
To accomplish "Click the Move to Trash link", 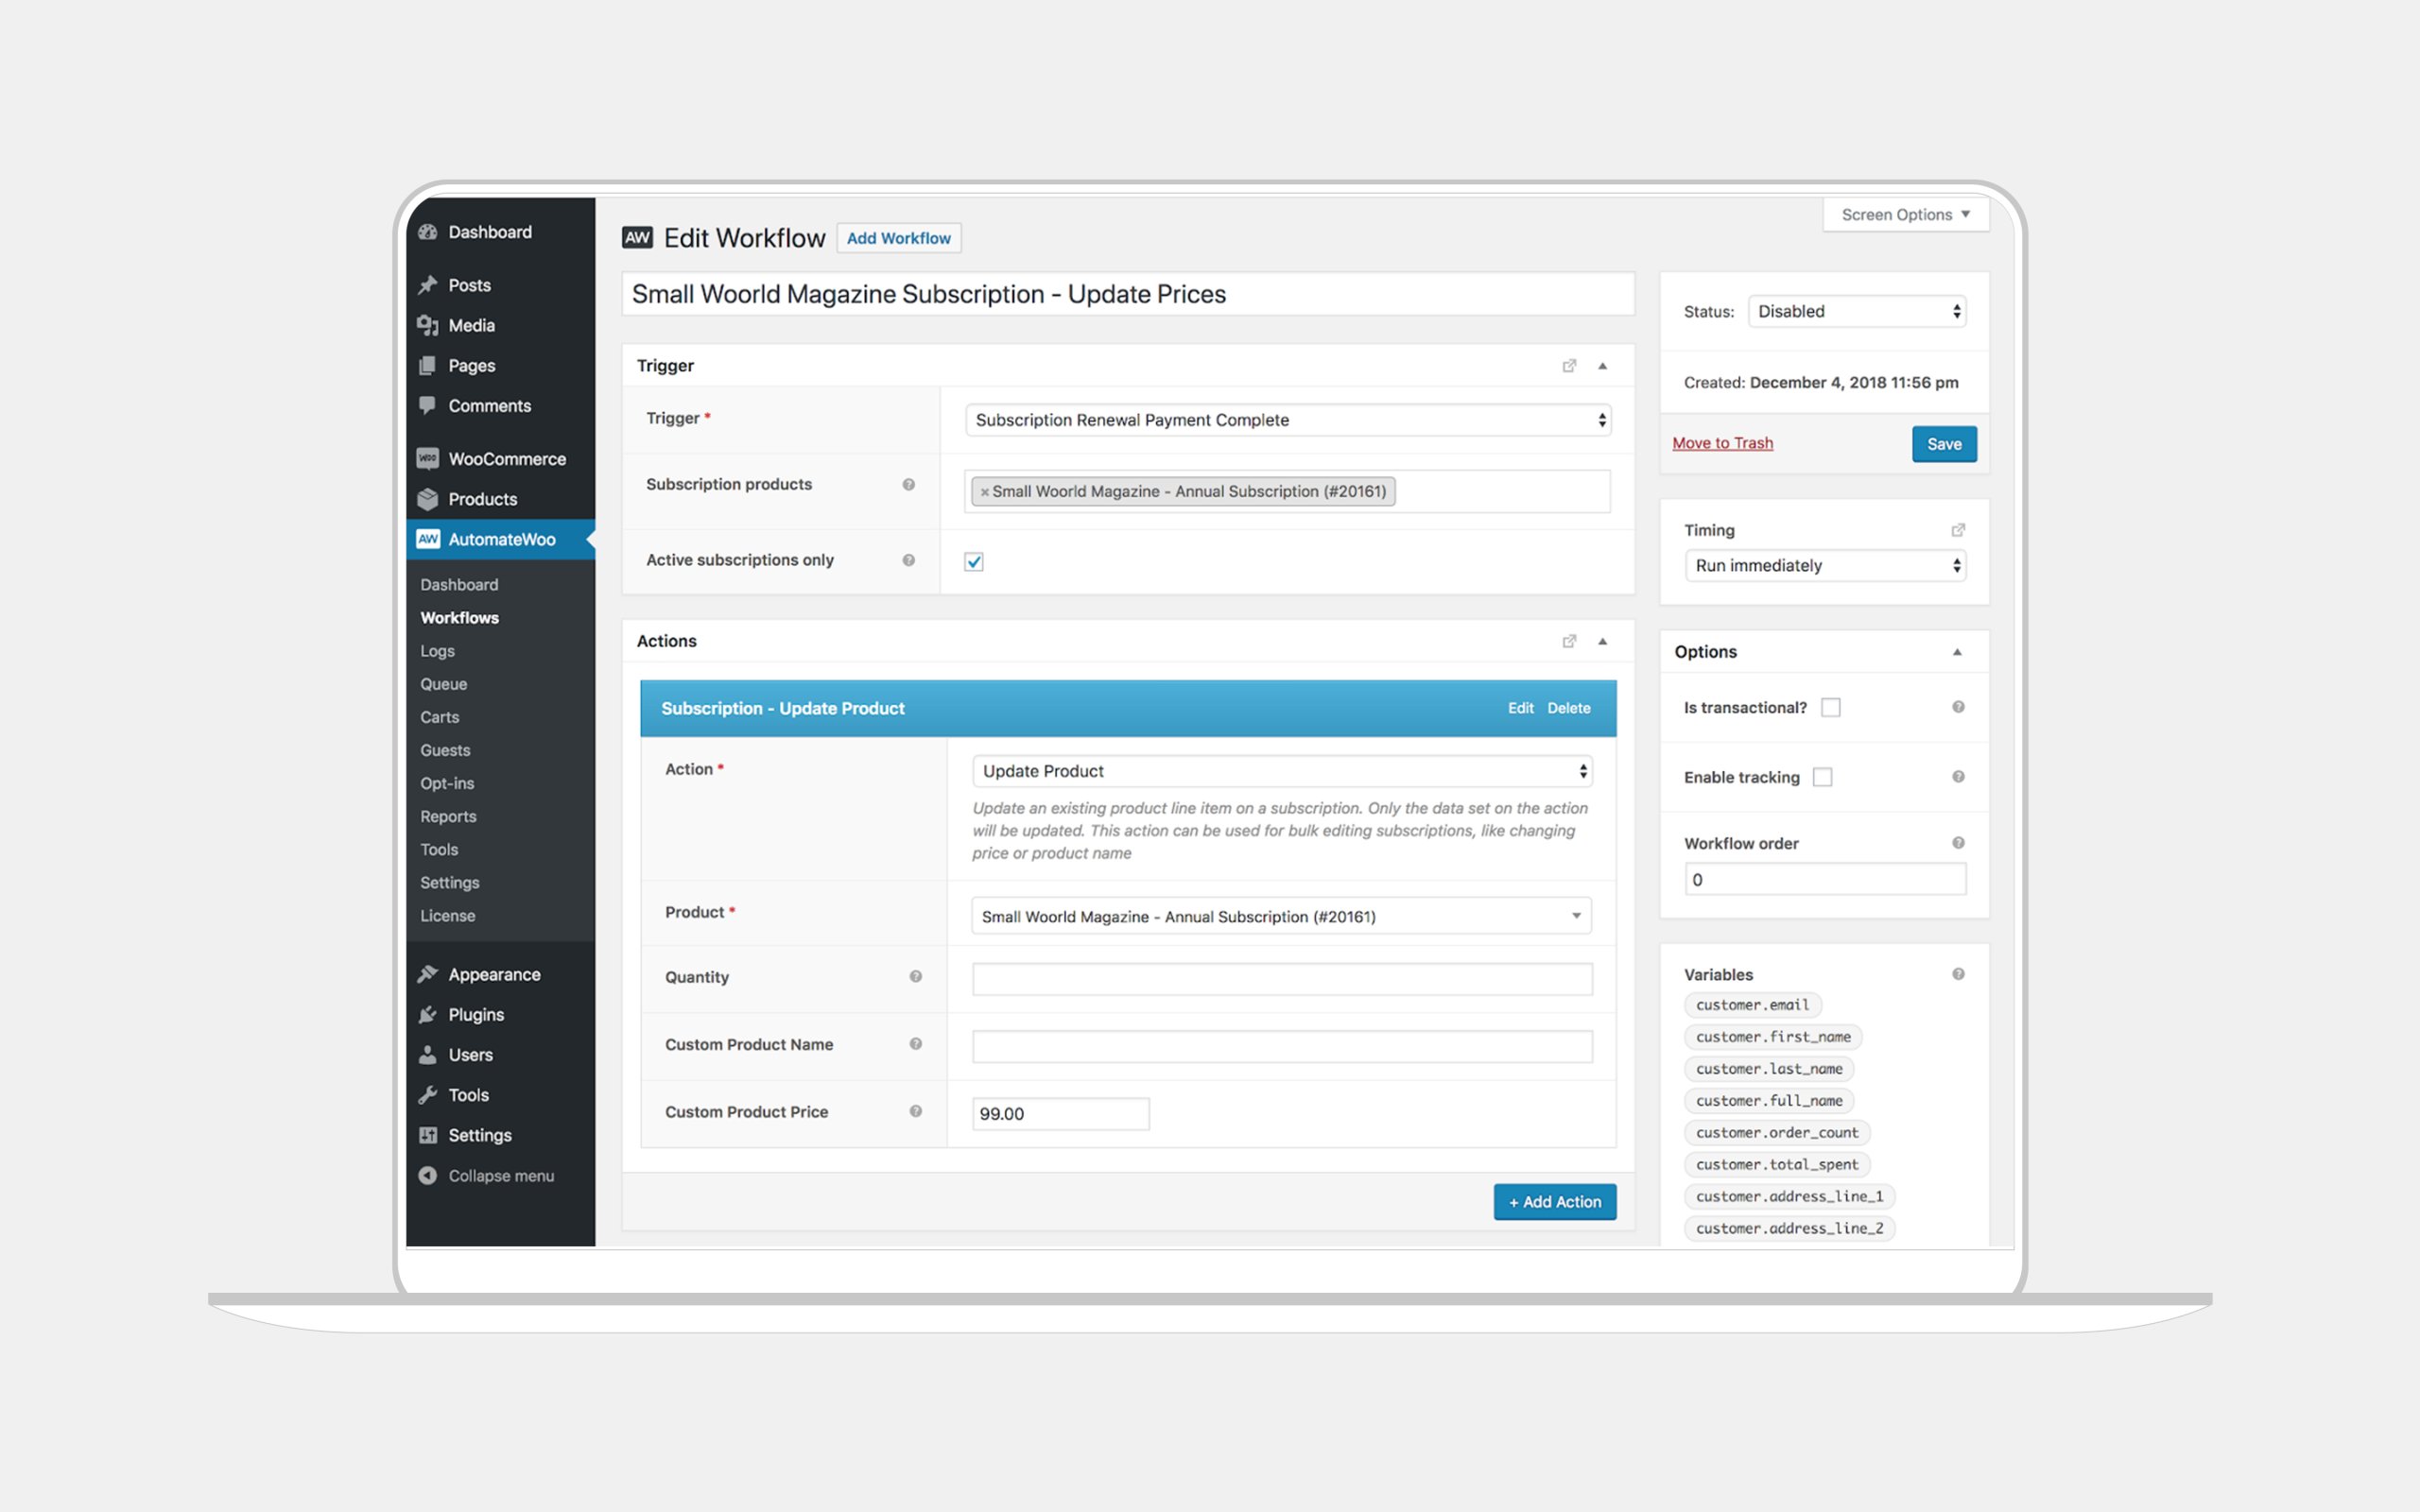I will coord(1722,443).
